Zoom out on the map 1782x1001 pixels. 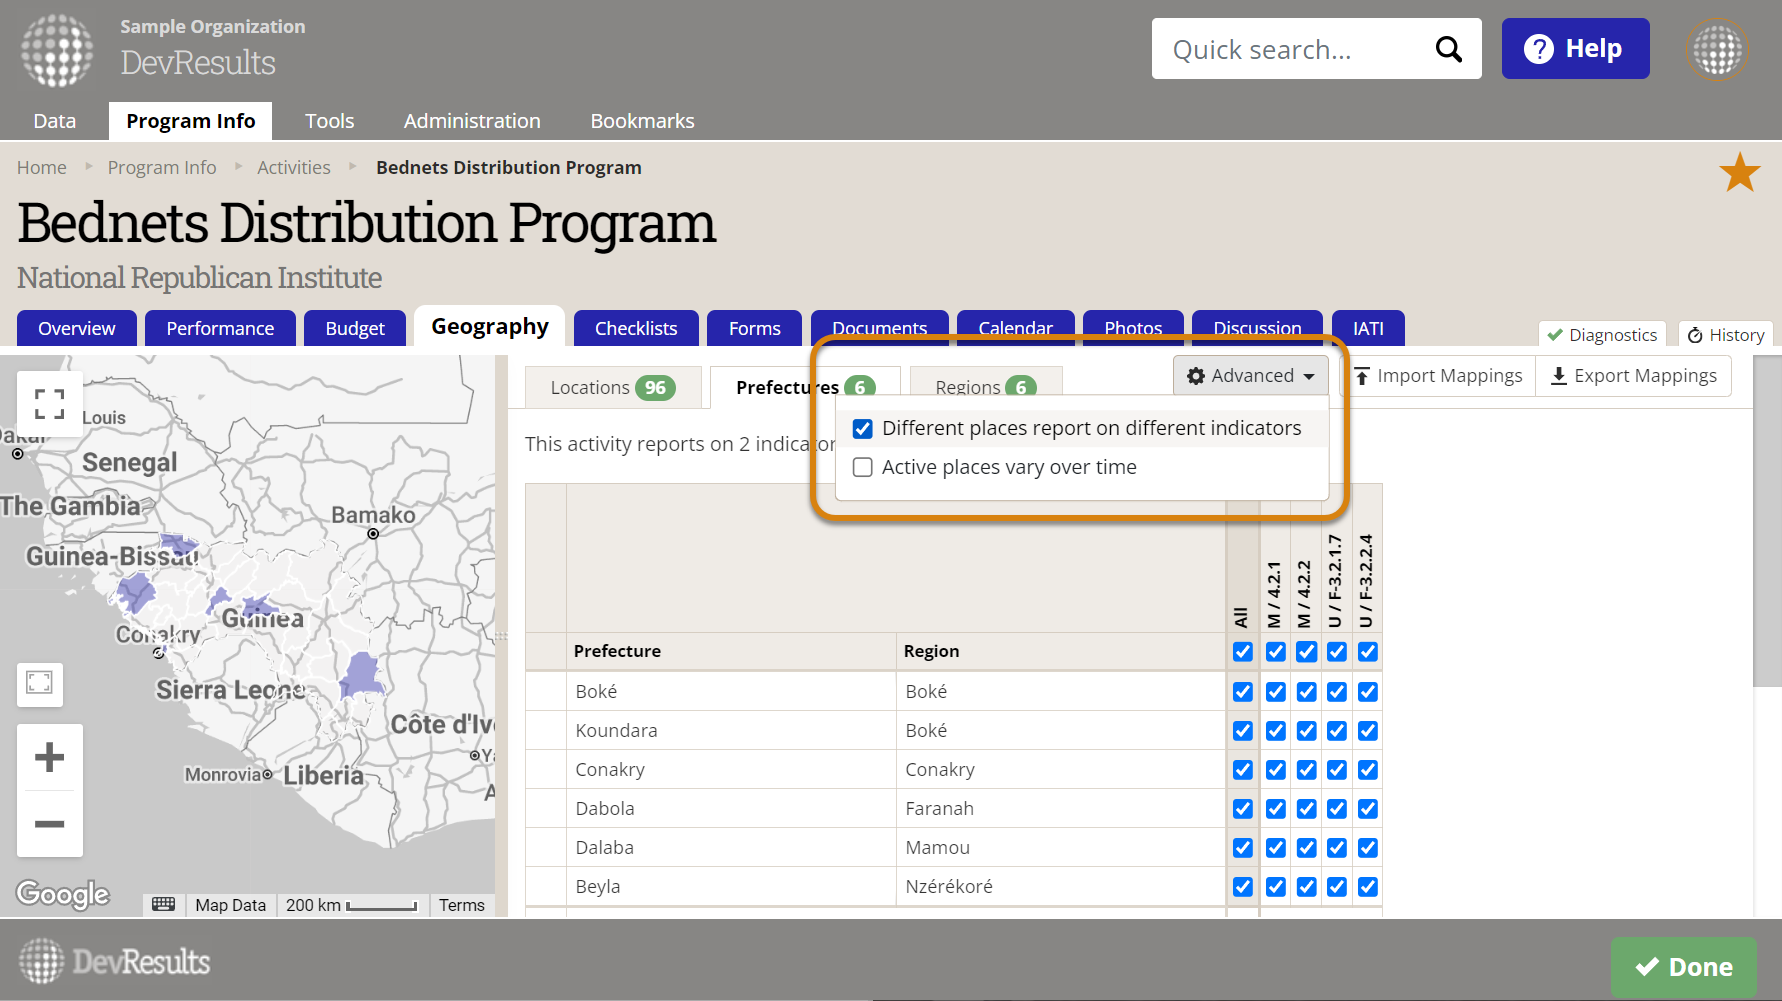pos(49,824)
